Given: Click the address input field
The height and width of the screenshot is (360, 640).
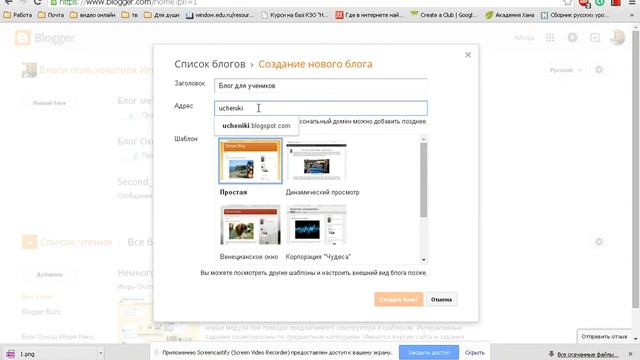Looking at the screenshot, I should (321, 108).
